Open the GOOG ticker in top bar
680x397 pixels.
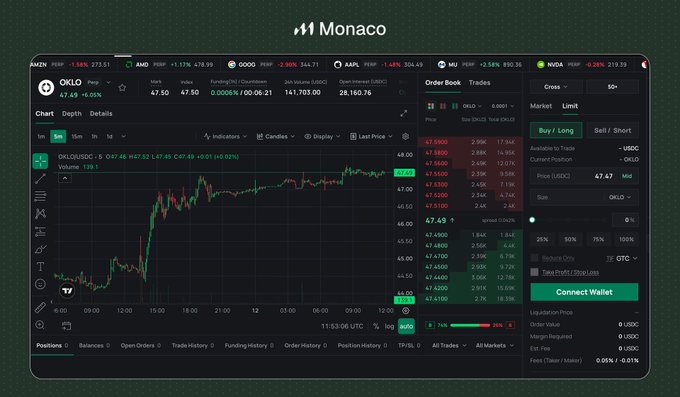[273, 65]
